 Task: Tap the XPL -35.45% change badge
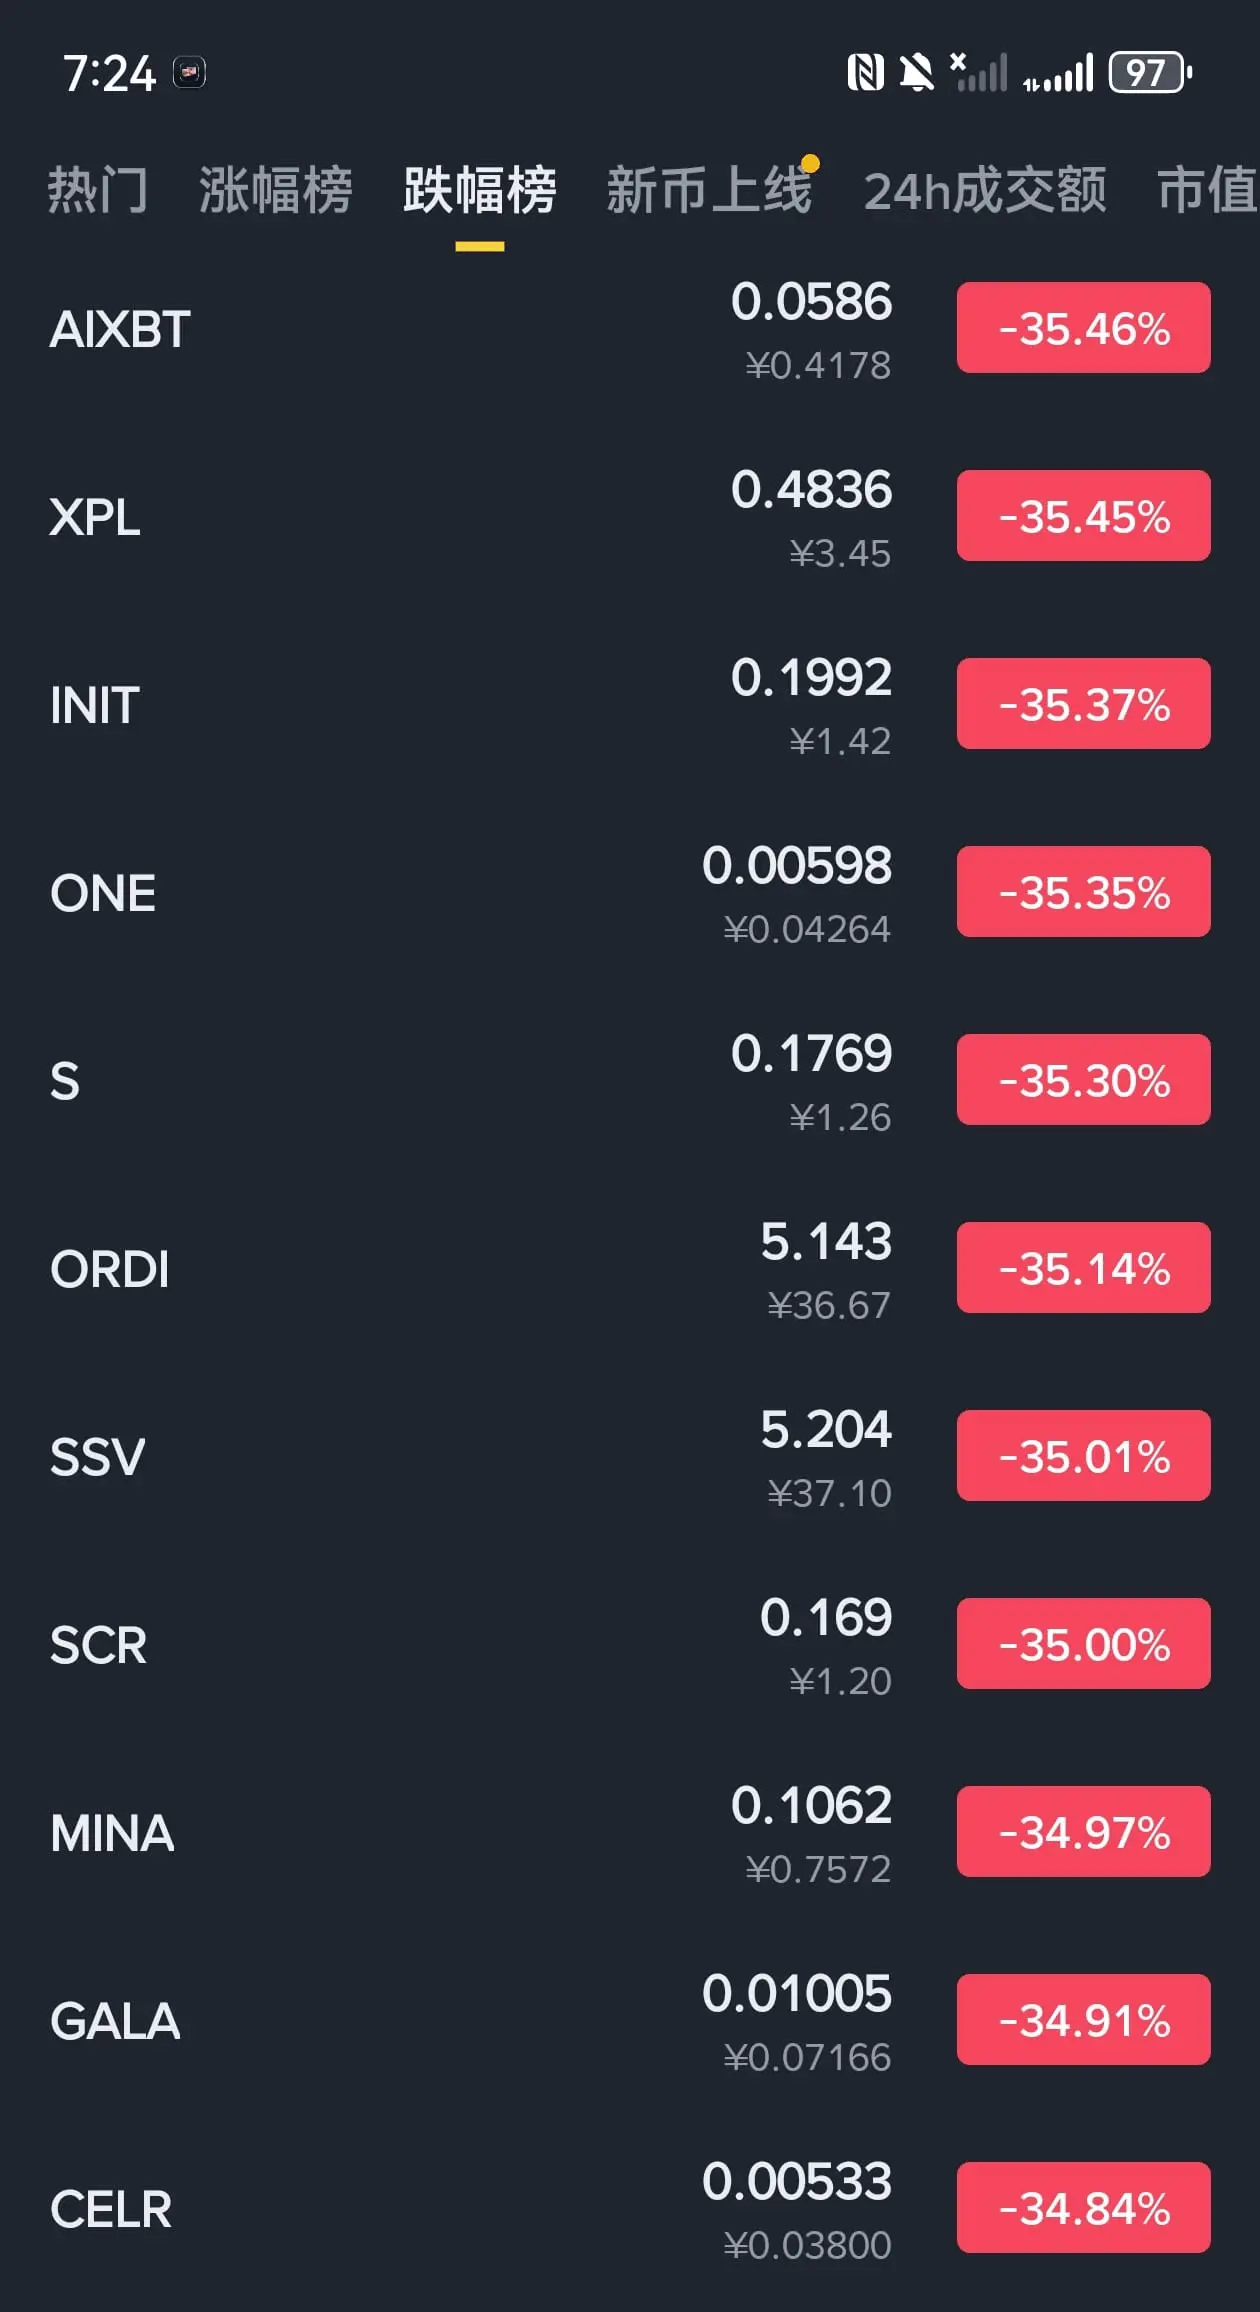(x=1083, y=516)
